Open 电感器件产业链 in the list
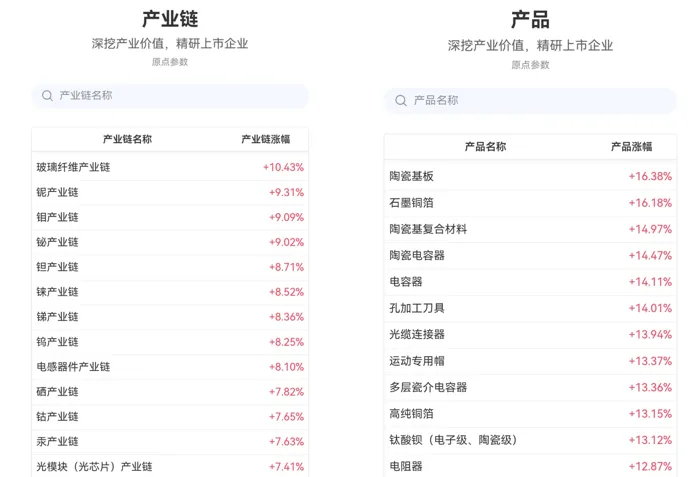This screenshot has width=700, height=477. click(x=170, y=367)
